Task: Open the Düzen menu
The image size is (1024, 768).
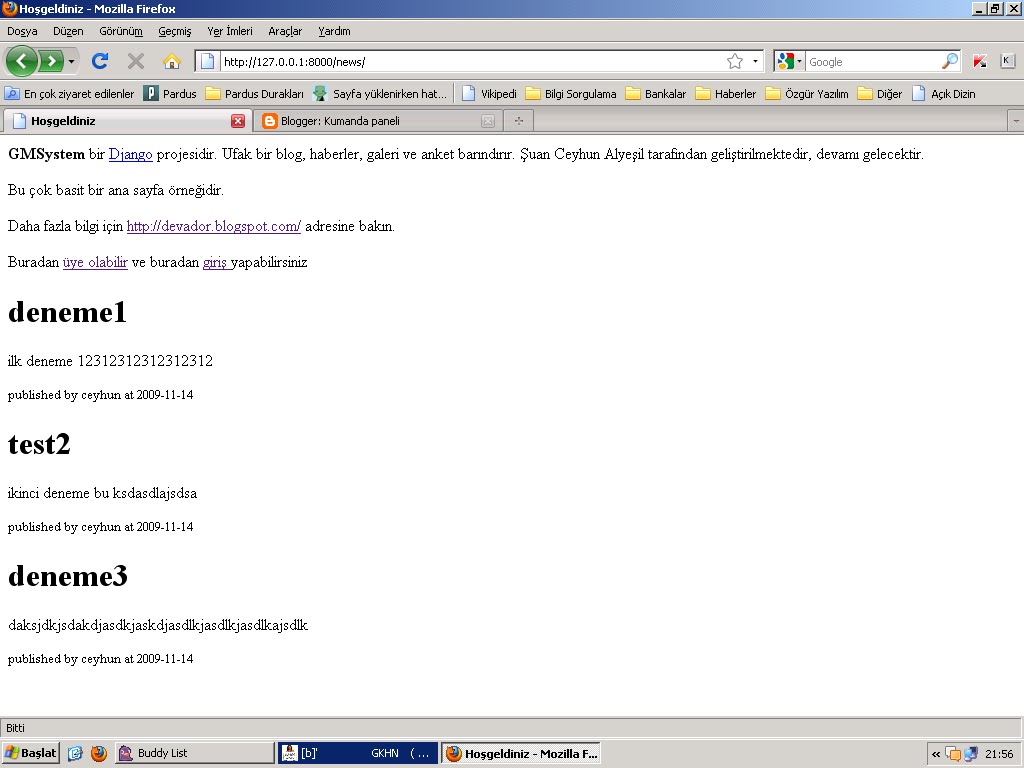Action: tap(68, 31)
